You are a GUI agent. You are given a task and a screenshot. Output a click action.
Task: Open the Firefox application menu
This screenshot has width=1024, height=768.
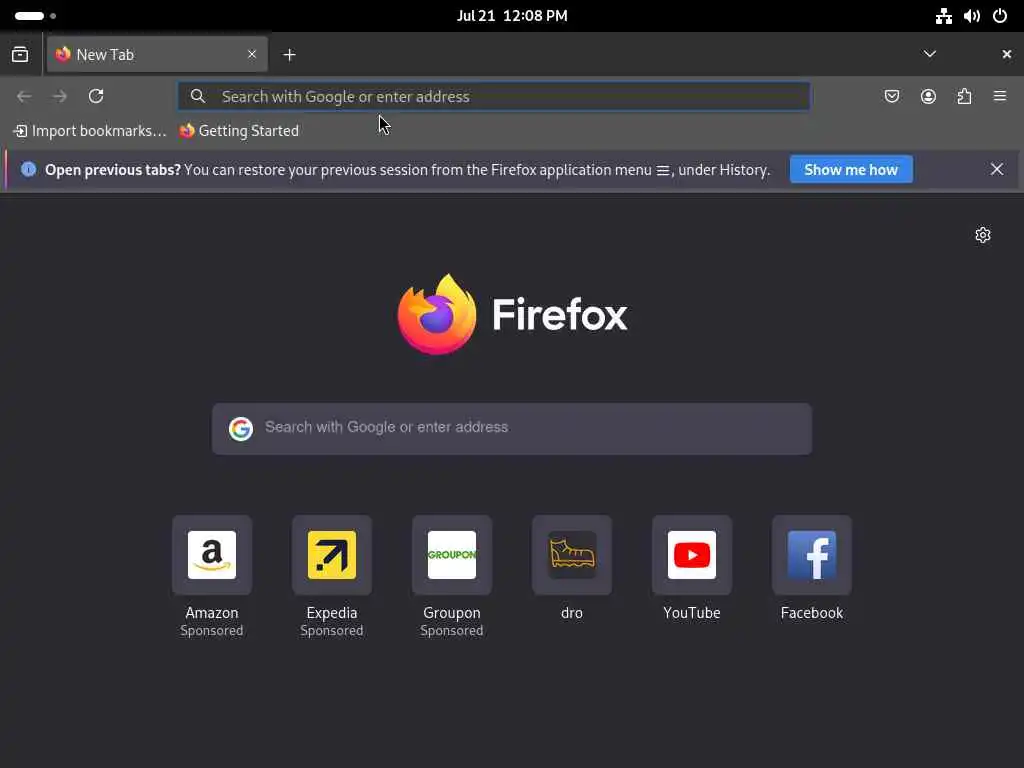point(1000,97)
